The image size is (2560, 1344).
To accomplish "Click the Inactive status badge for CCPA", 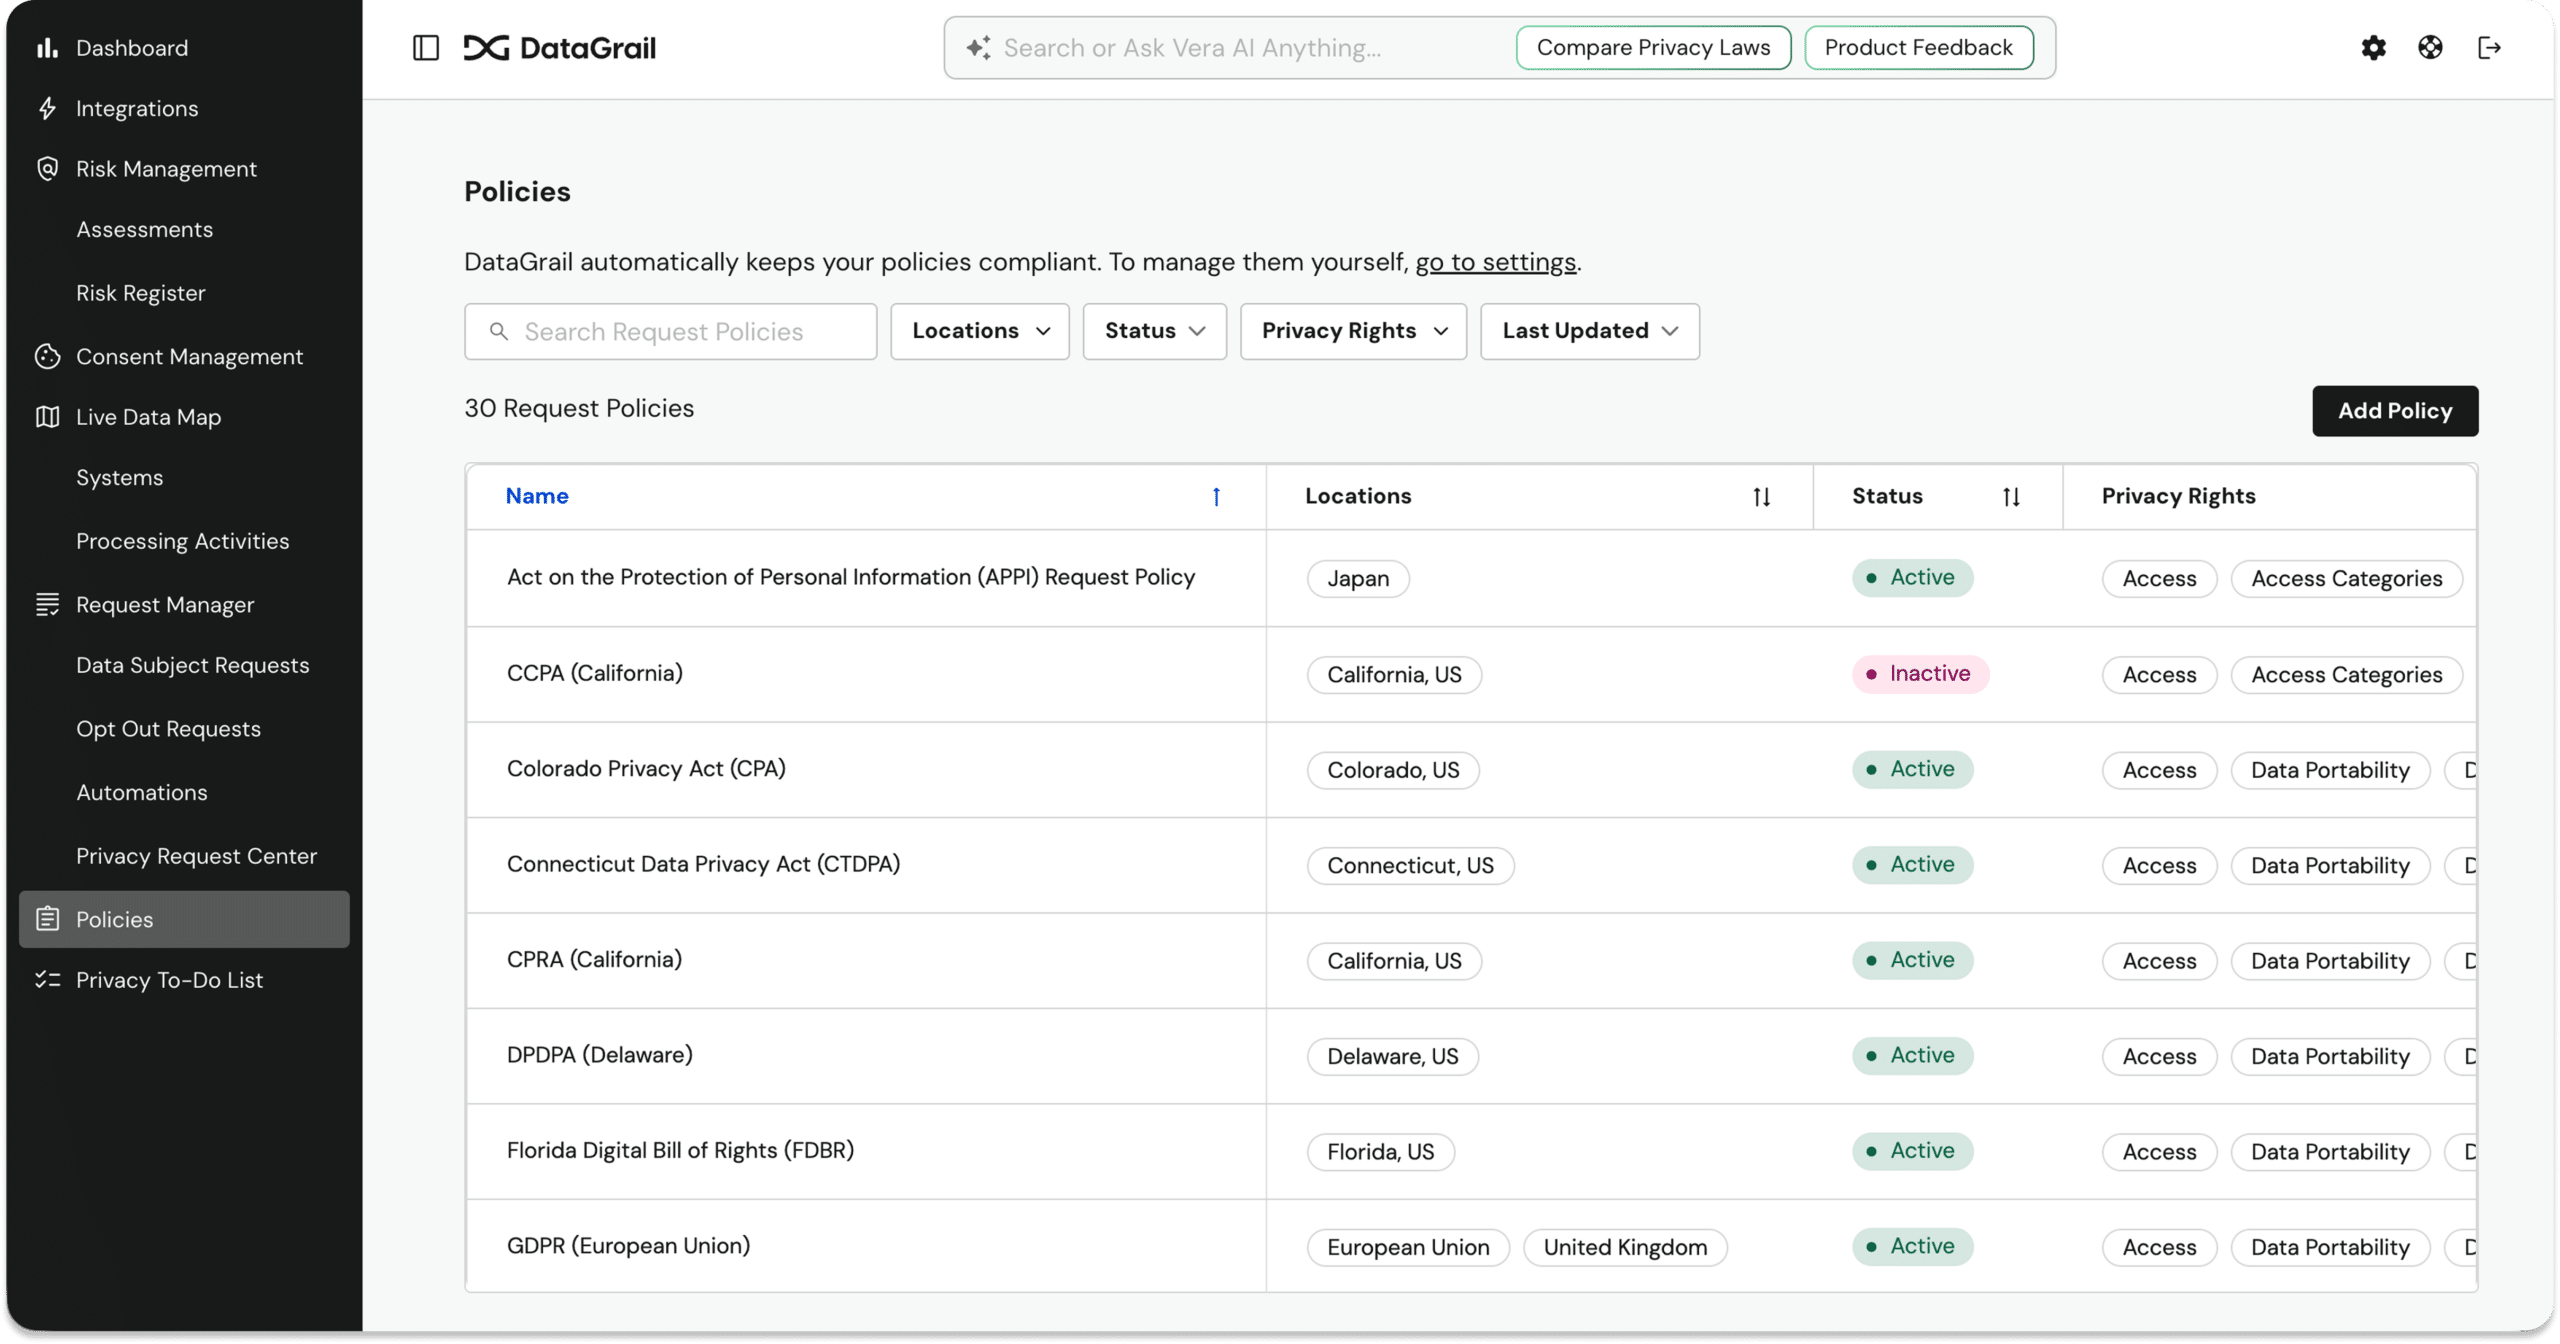I will tap(1920, 674).
